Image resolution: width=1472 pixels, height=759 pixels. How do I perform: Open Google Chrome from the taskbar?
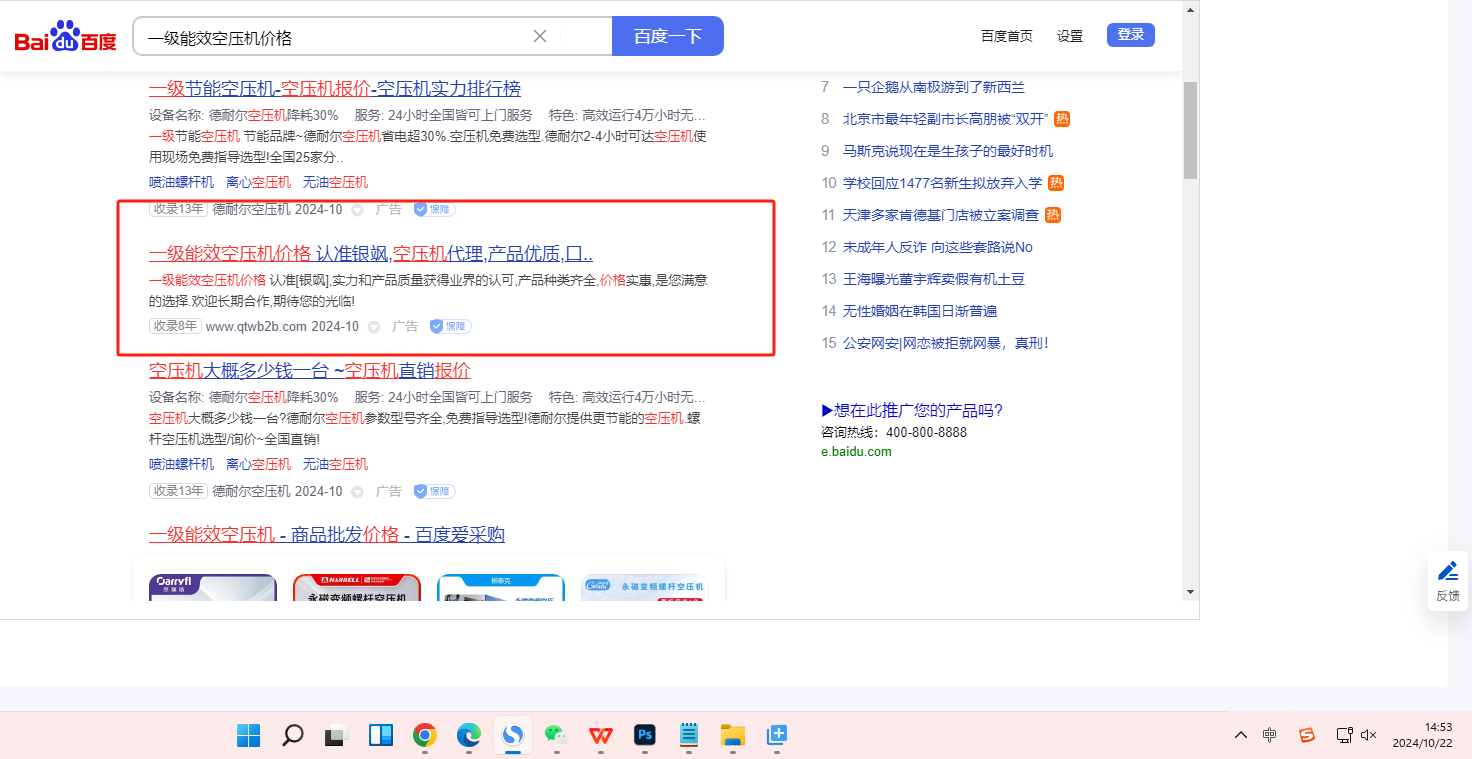pos(425,736)
